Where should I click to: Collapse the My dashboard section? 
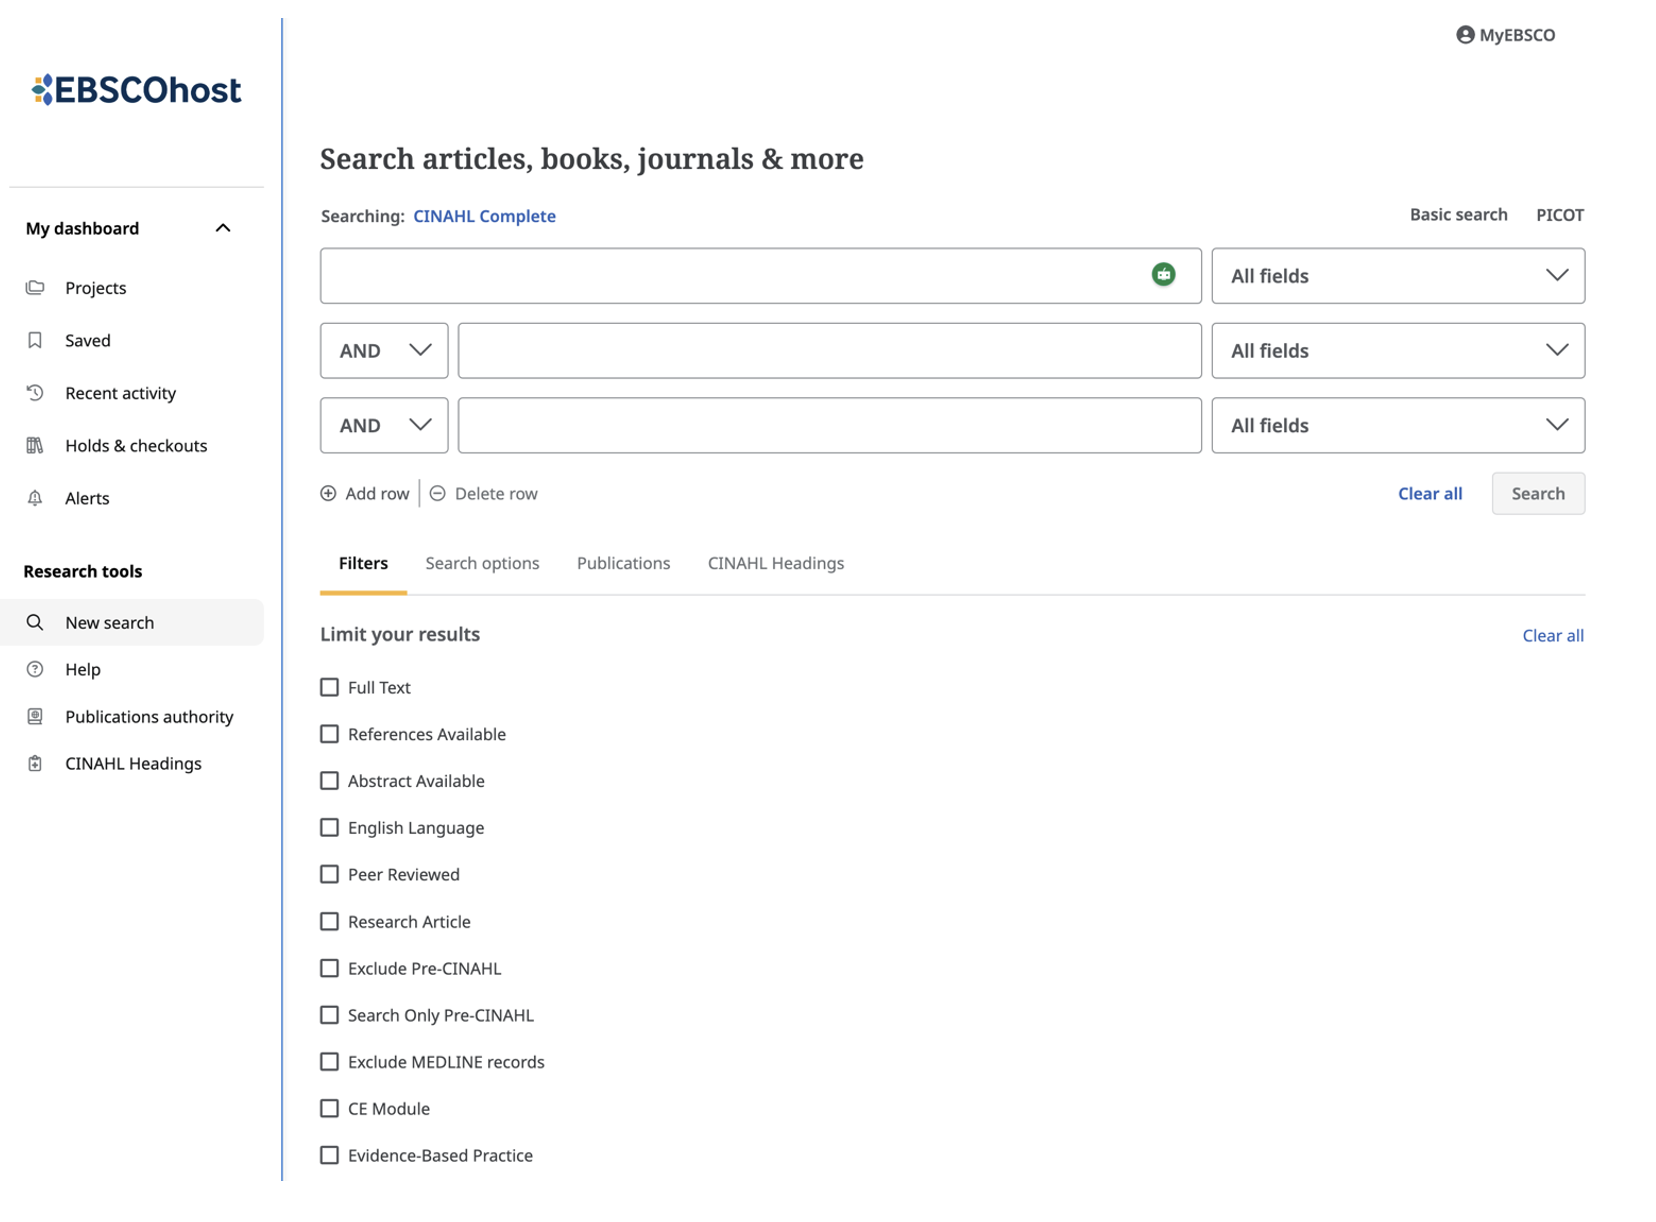(223, 229)
